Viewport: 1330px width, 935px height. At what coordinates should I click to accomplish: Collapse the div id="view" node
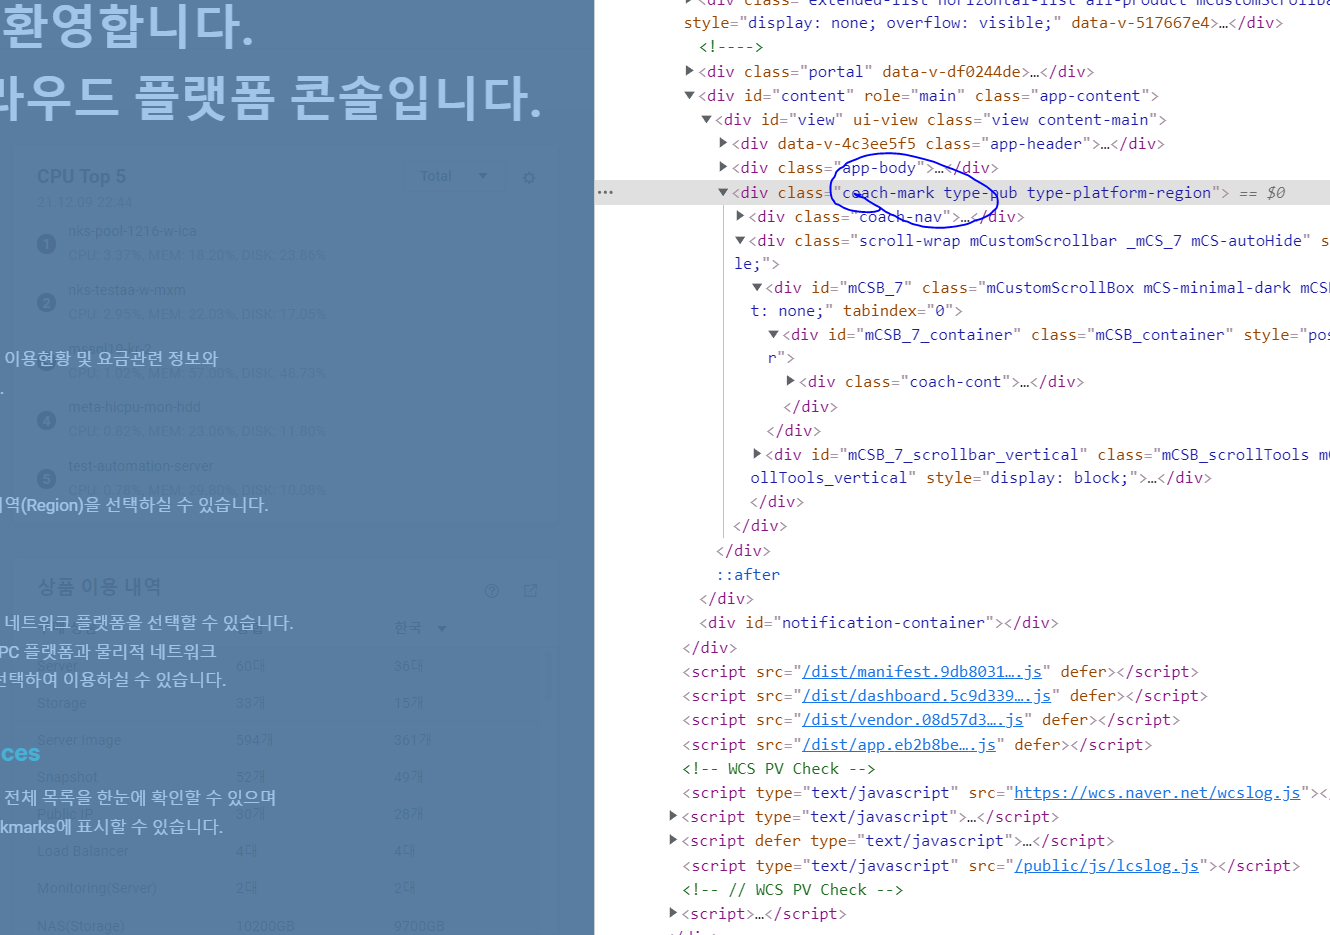click(706, 119)
